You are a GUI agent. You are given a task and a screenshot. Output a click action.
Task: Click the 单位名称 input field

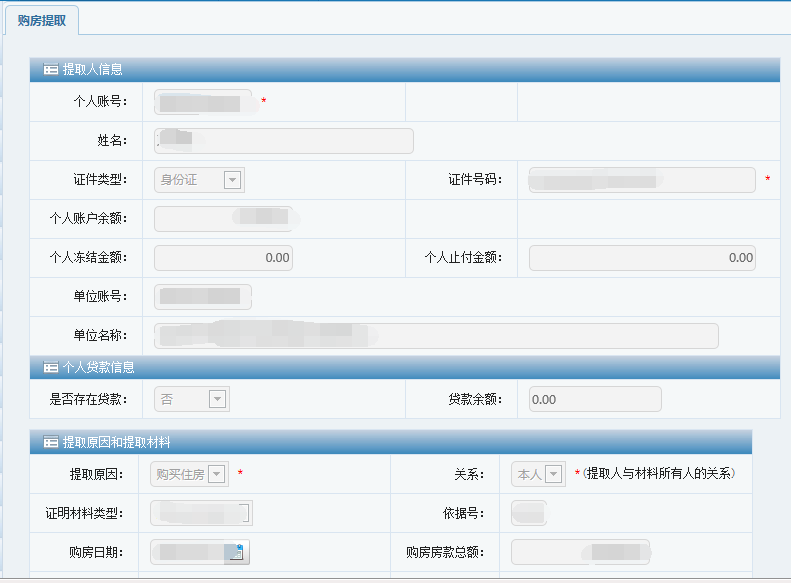[x=436, y=336]
